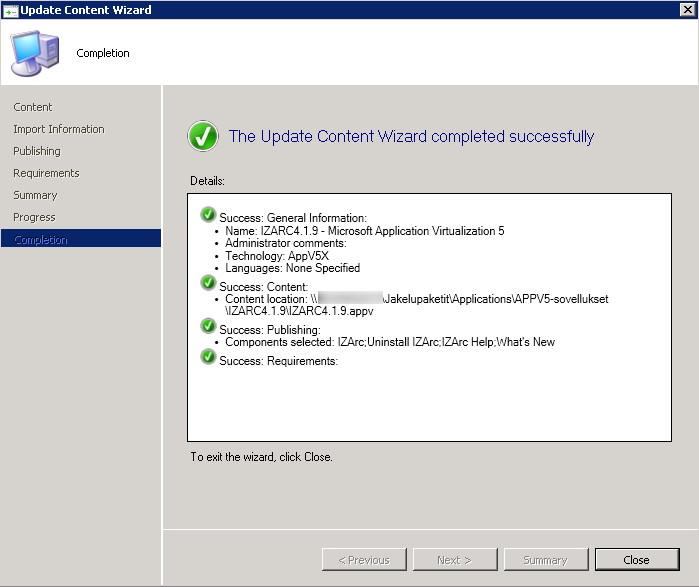Click the Update Content Wizard title text
Viewport: 699px width, 587px height.
(86, 10)
